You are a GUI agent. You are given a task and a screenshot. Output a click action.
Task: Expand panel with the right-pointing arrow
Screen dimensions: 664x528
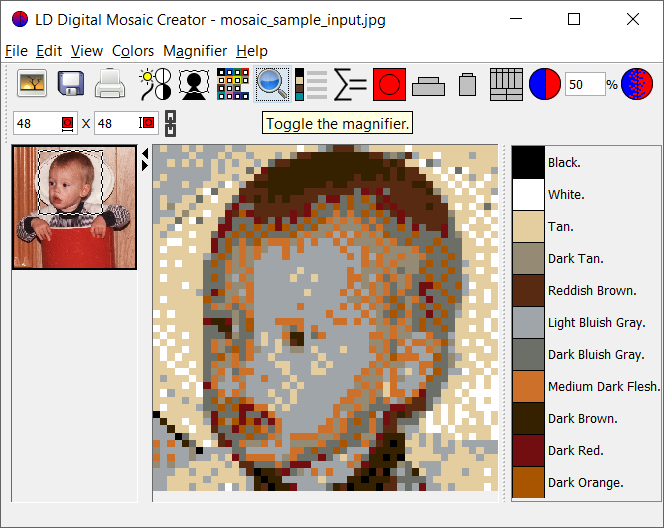[x=145, y=165]
